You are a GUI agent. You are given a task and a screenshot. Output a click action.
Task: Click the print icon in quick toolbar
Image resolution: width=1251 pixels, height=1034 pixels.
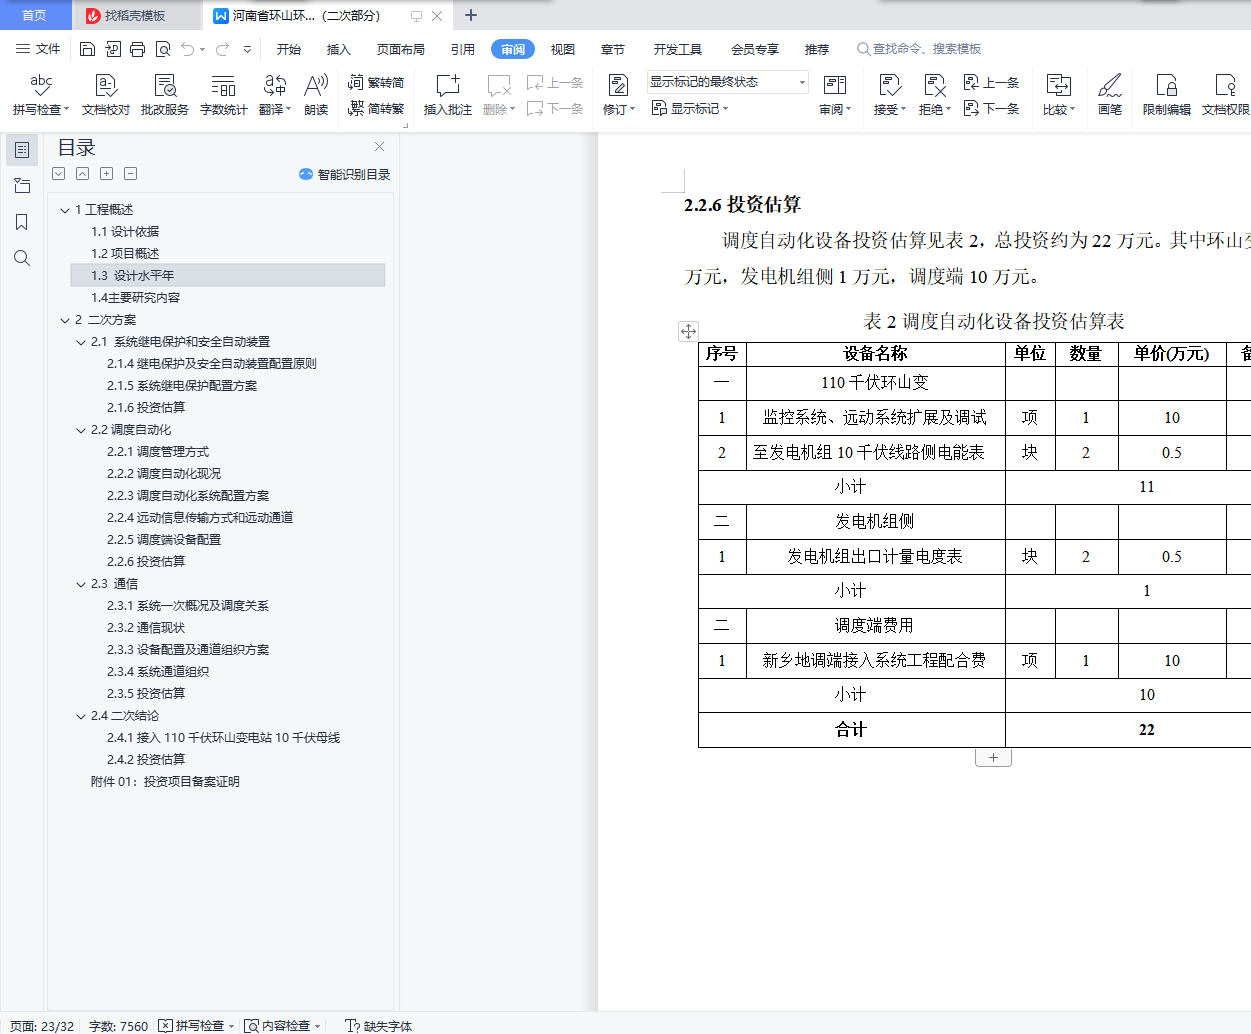tap(137, 49)
